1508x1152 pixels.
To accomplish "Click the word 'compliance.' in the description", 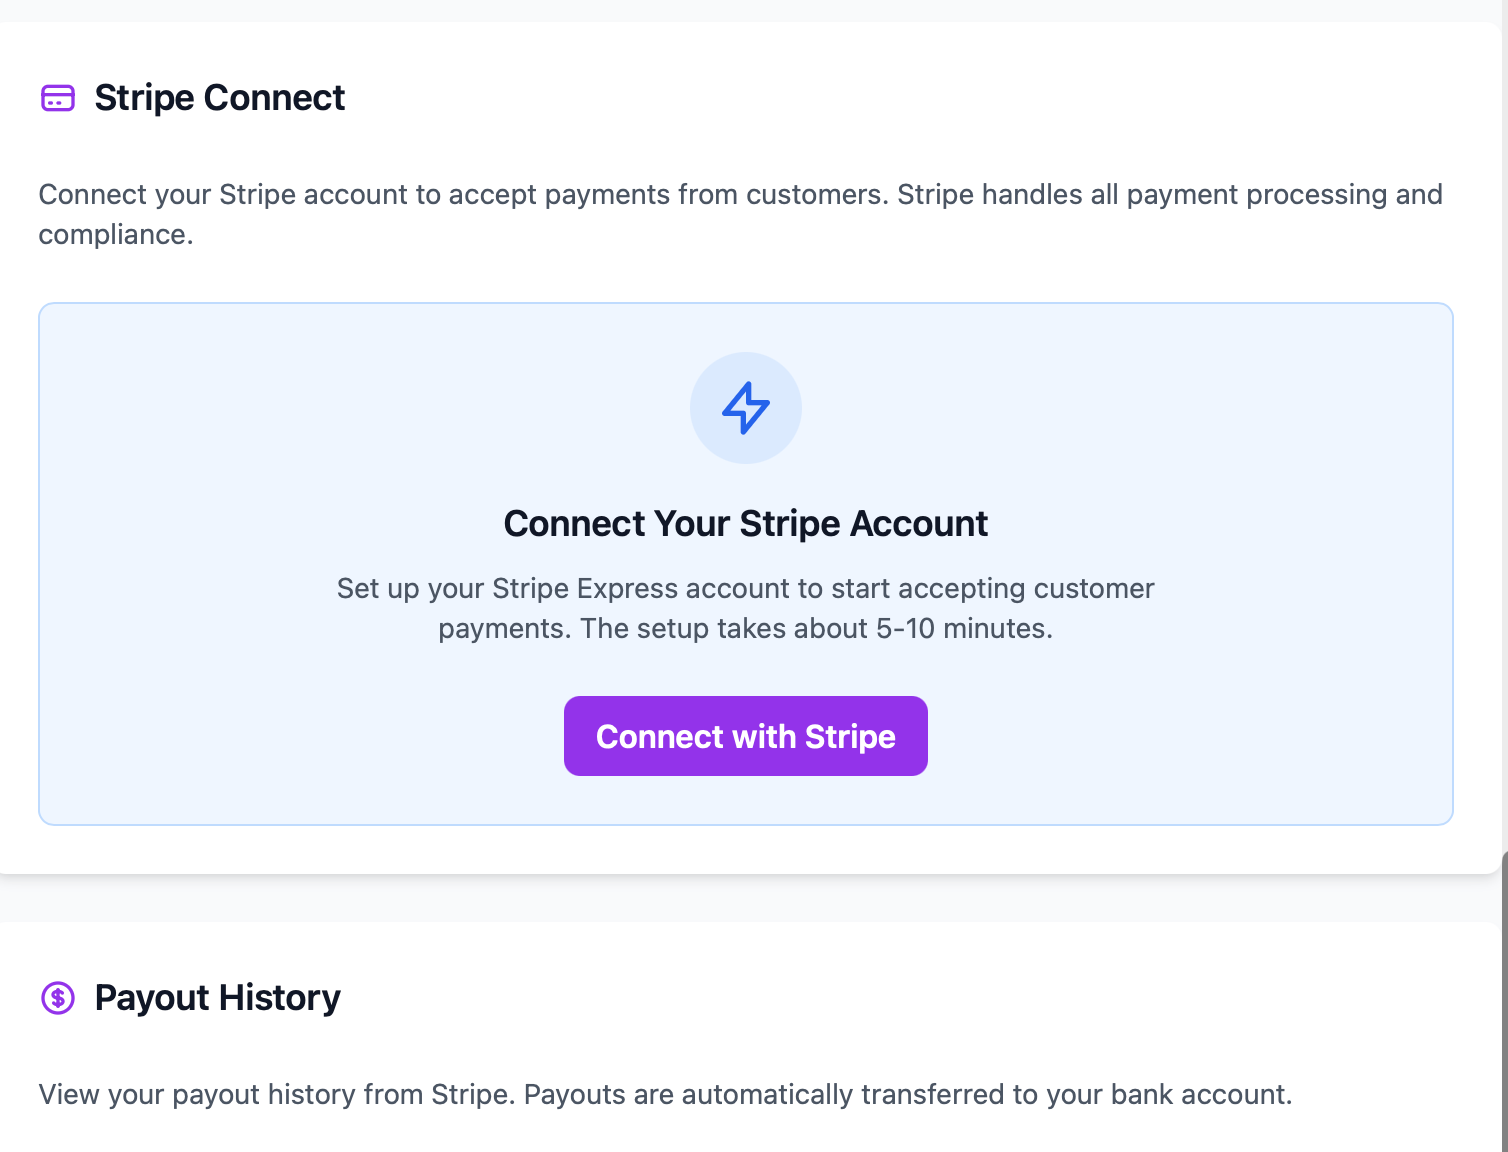I will point(115,234).
